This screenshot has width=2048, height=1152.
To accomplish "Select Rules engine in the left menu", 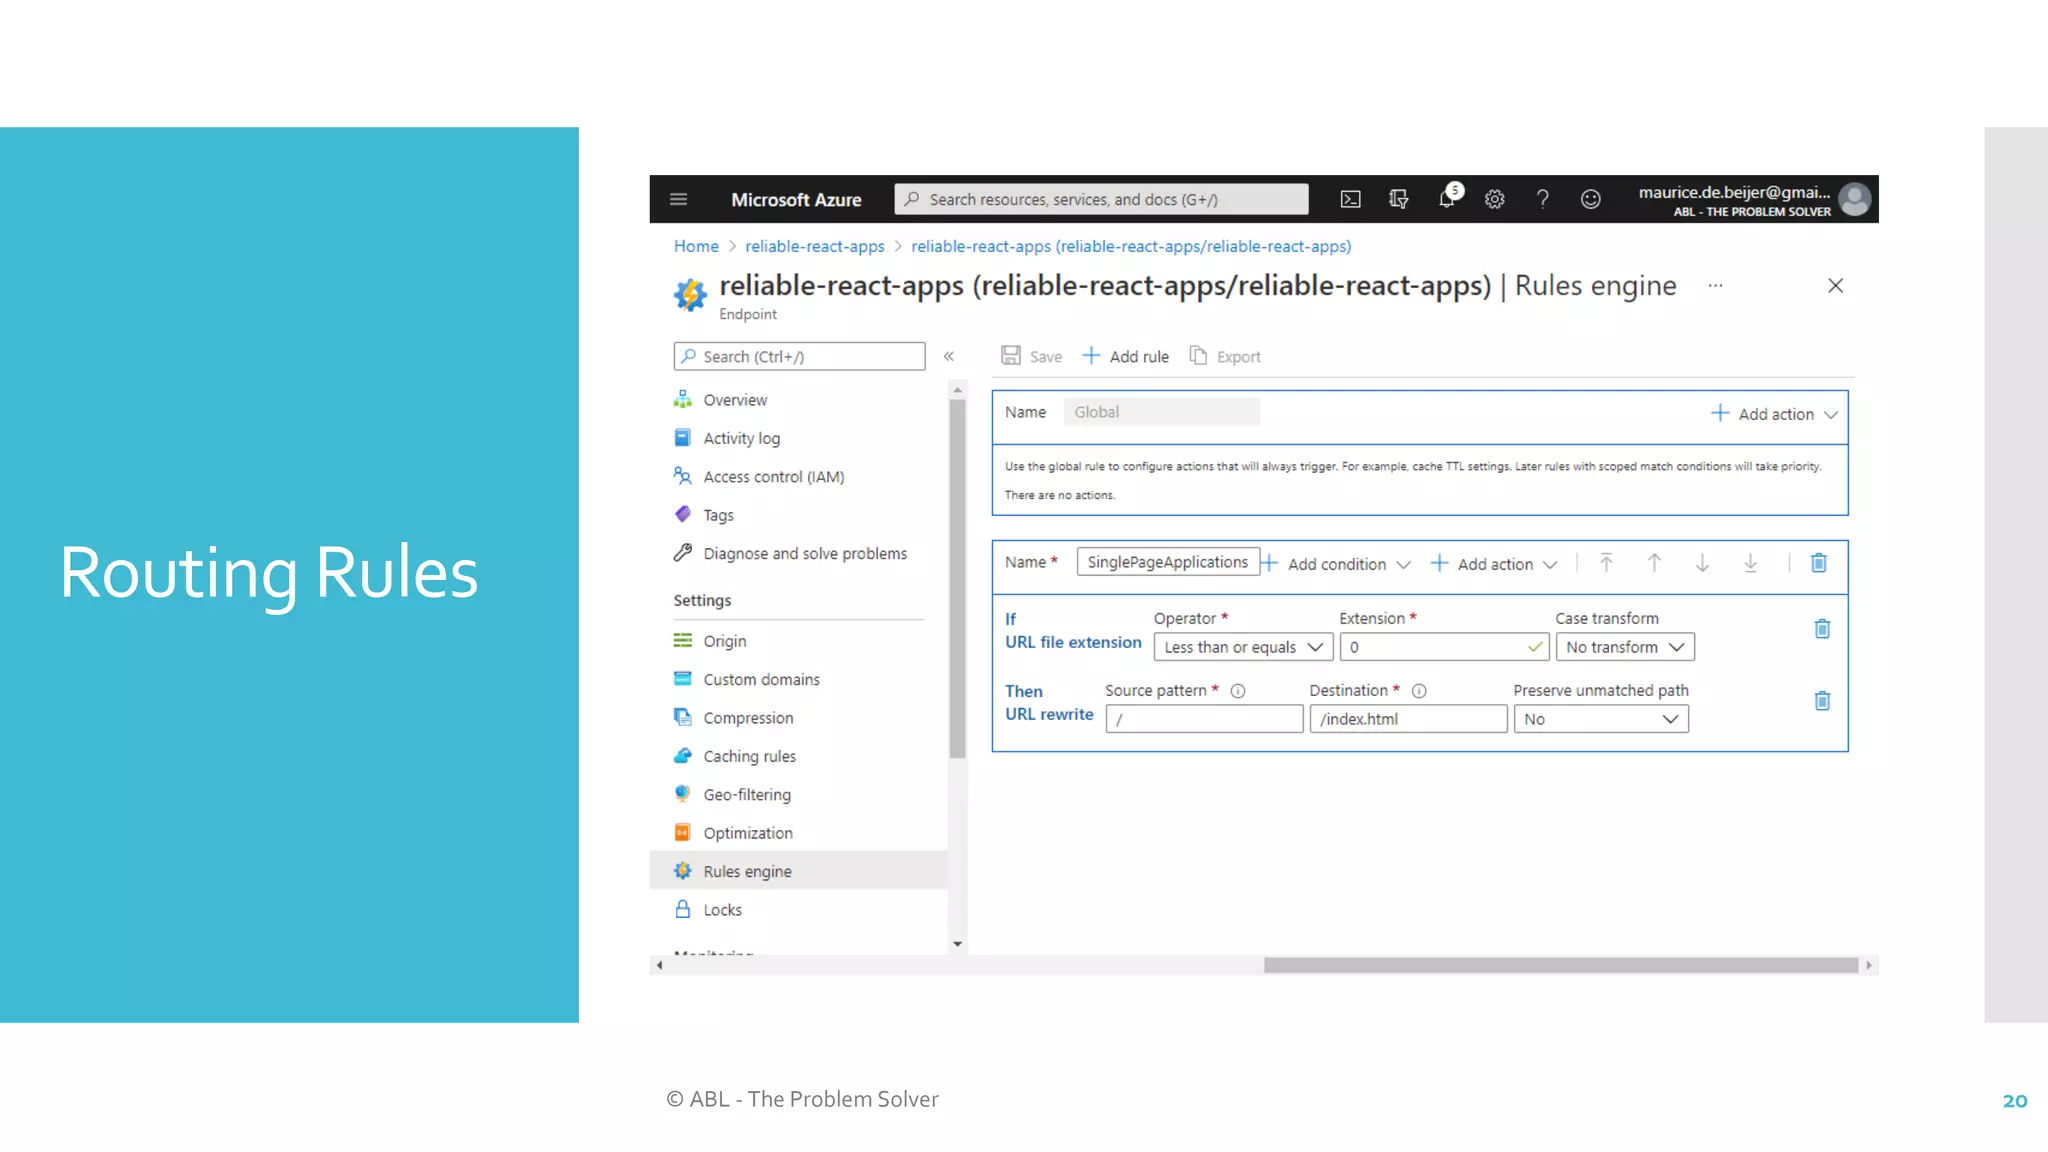I will tap(798, 871).
